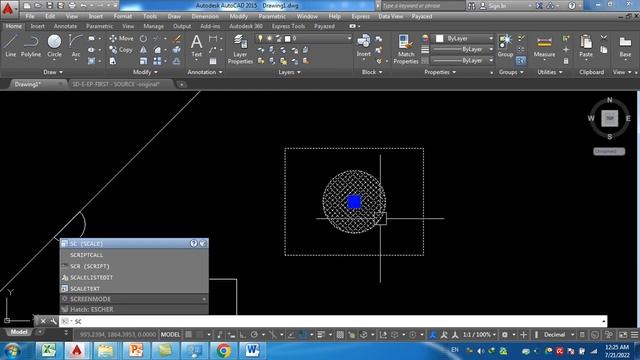Click the Match Properties tool
The width and height of the screenshot is (640, 360).
click(x=406, y=49)
